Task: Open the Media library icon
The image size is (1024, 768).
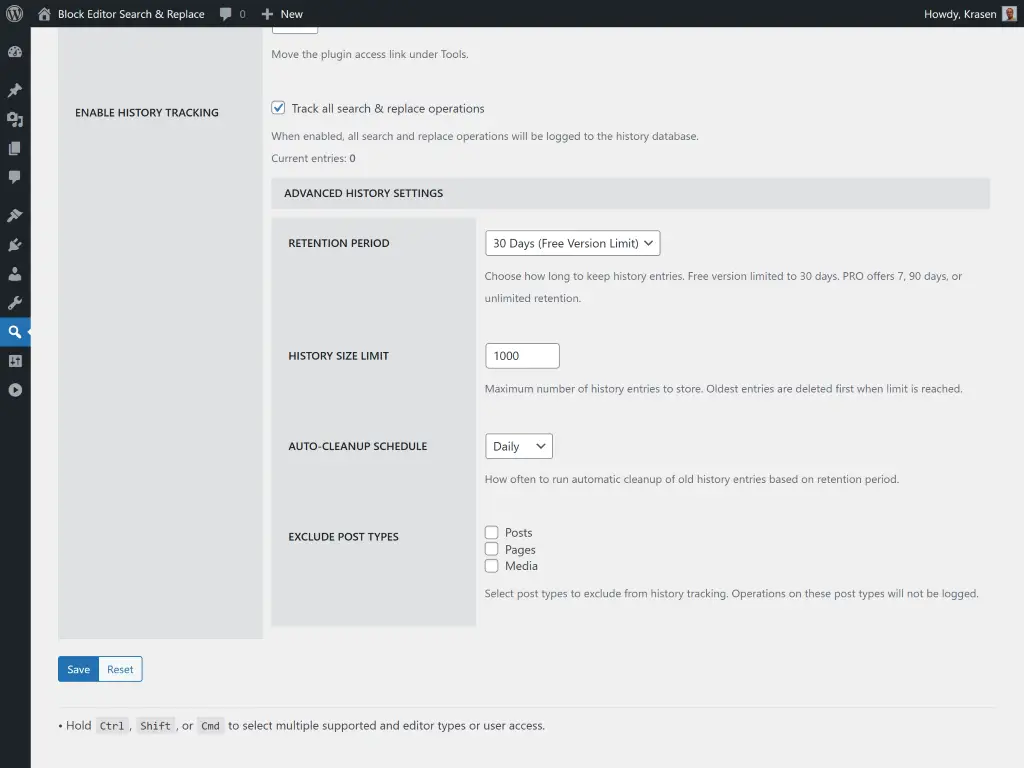Action: point(14,119)
